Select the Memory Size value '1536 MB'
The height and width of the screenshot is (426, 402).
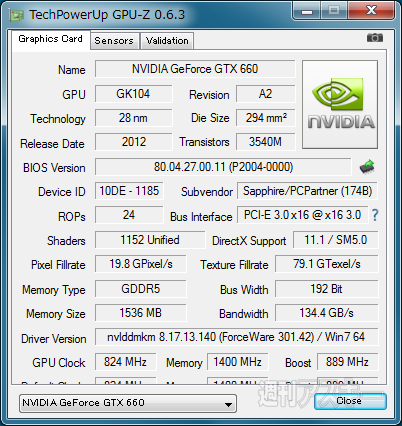tap(141, 313)
